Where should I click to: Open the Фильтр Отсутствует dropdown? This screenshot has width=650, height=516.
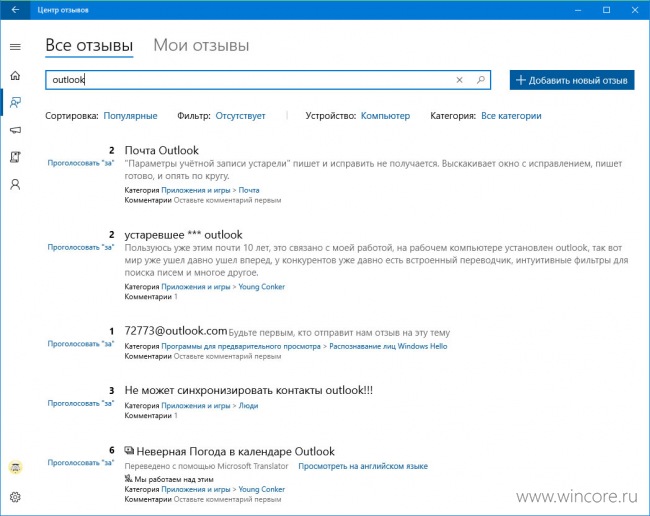pyautogui.click(x=240, y=116)
